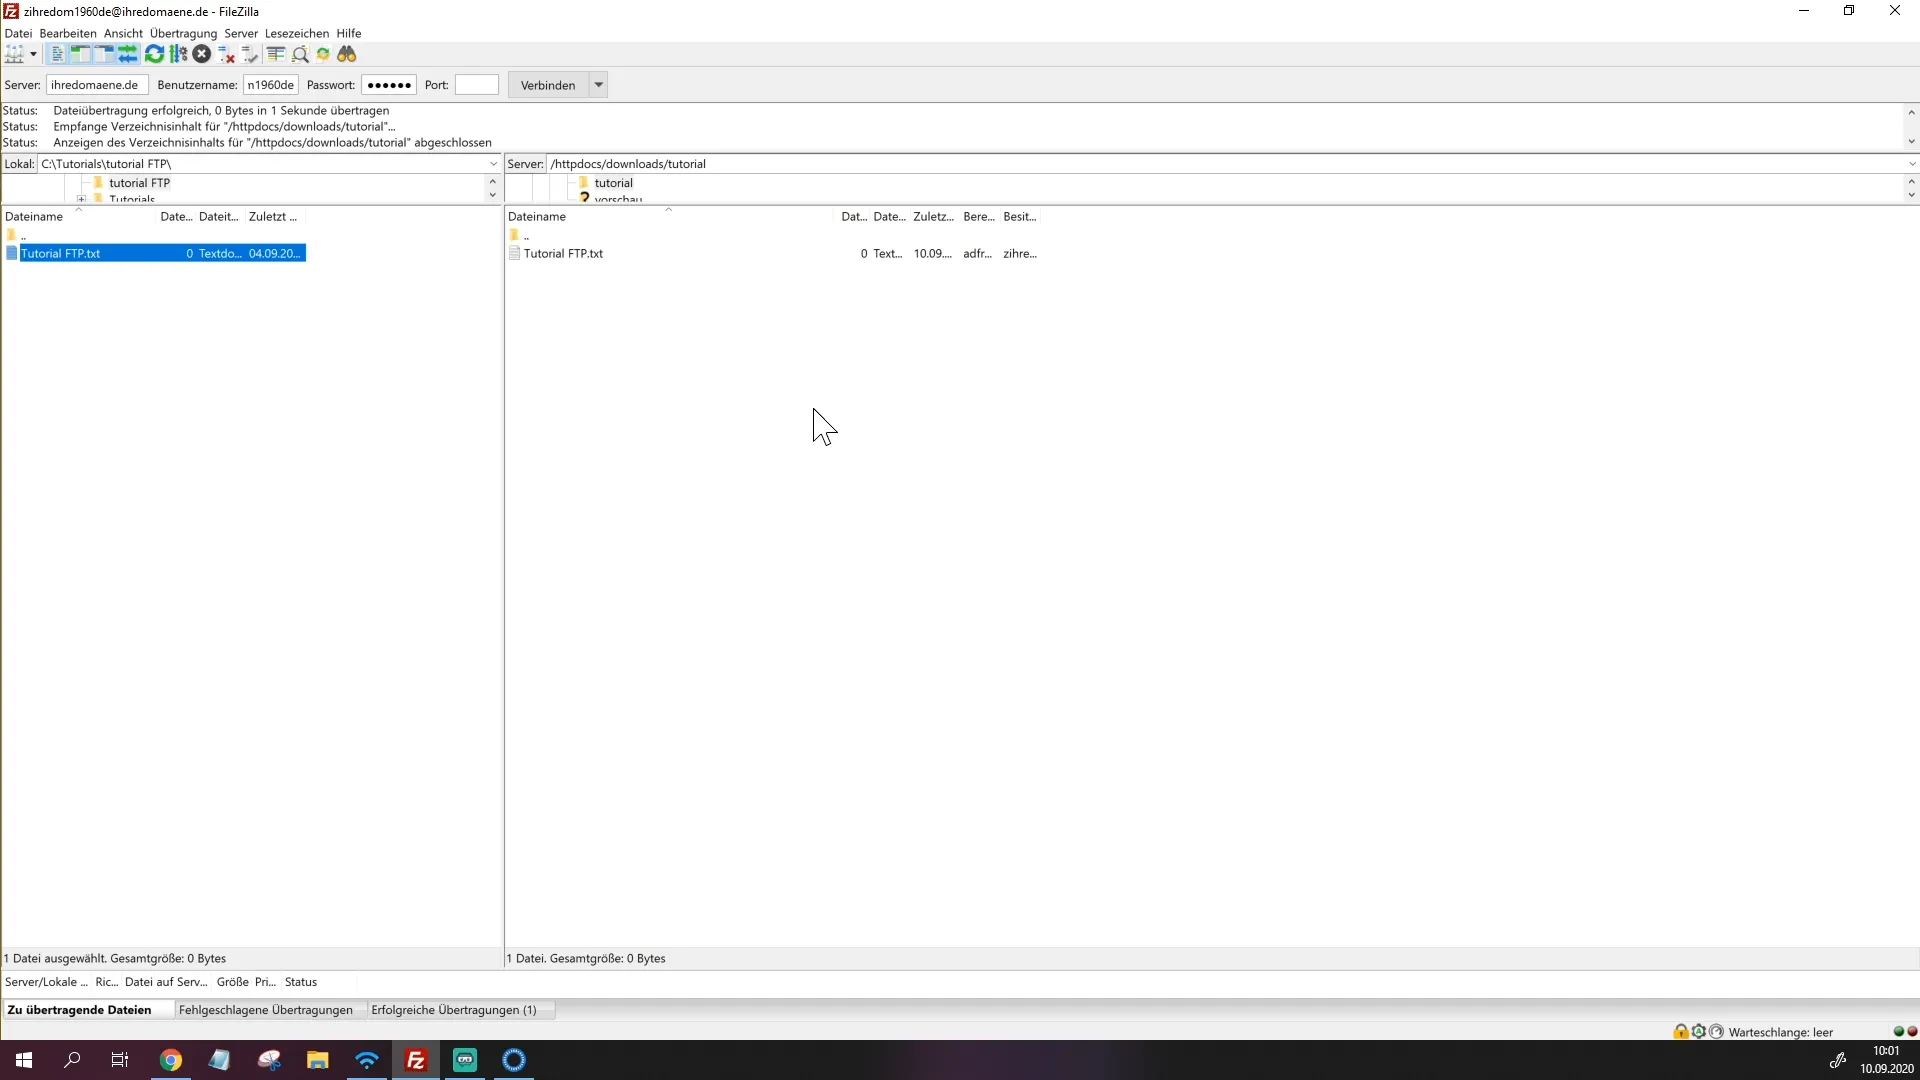
Task: Toggle transfer queue display
Action: 128,54
